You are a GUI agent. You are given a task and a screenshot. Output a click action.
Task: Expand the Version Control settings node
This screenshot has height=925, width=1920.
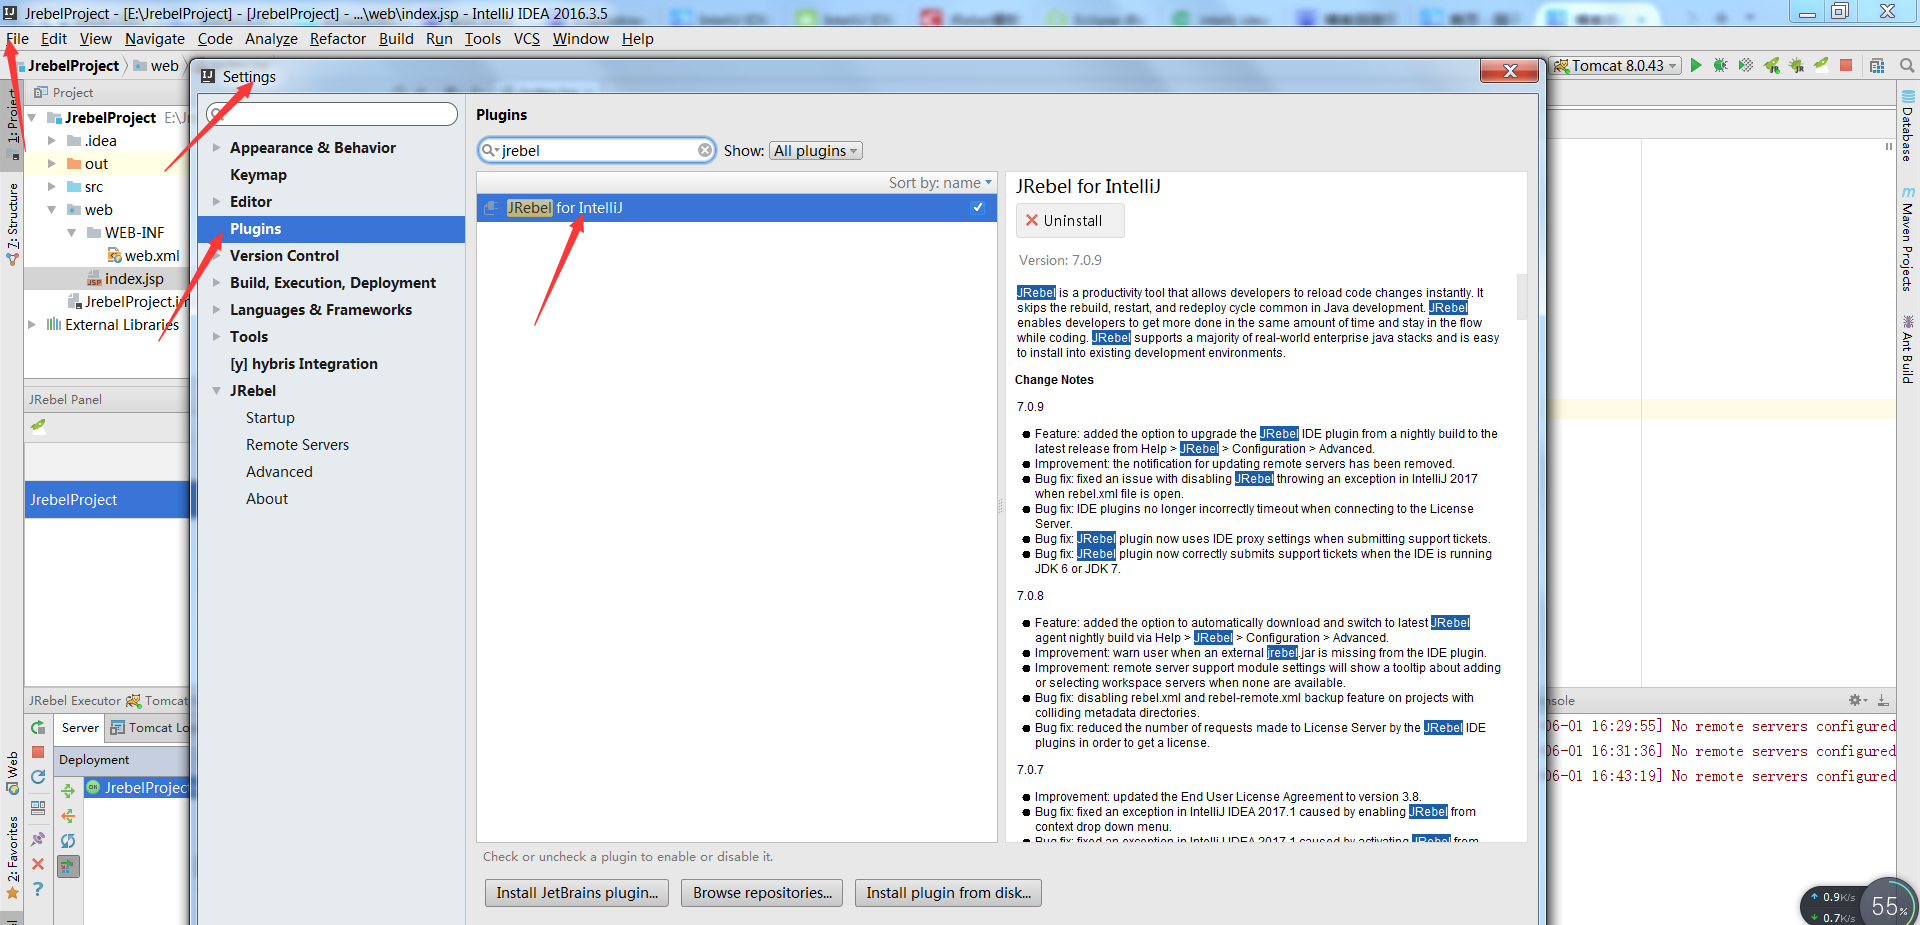tap(216, 256)
